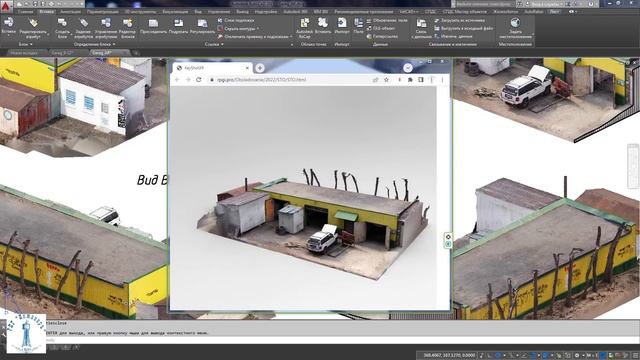
Task: Open the AutoCAD application menu logo
Action: (5, 6)
